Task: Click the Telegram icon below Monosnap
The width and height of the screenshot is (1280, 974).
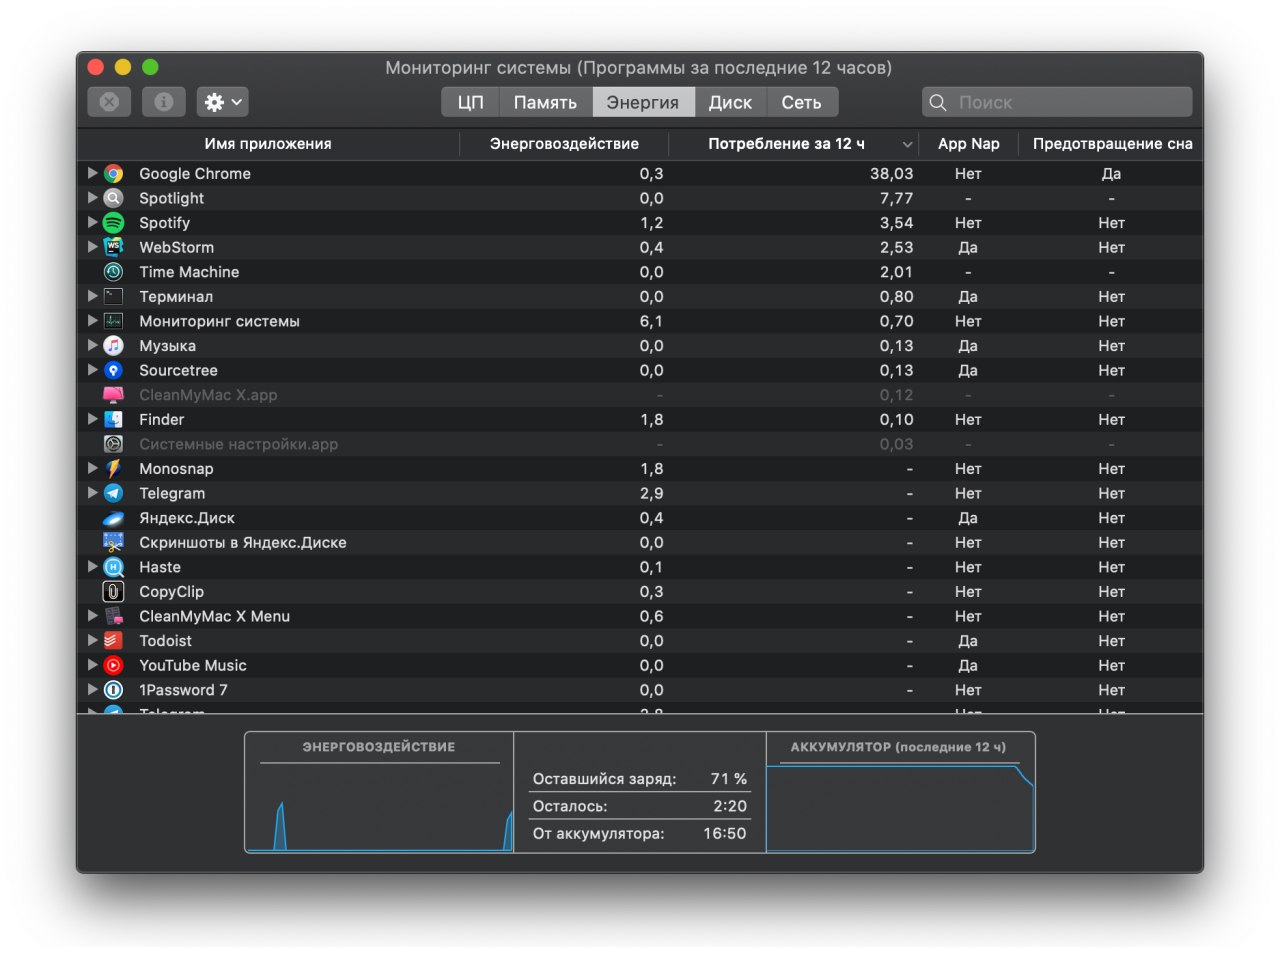Action: click(x=114, y=493)
